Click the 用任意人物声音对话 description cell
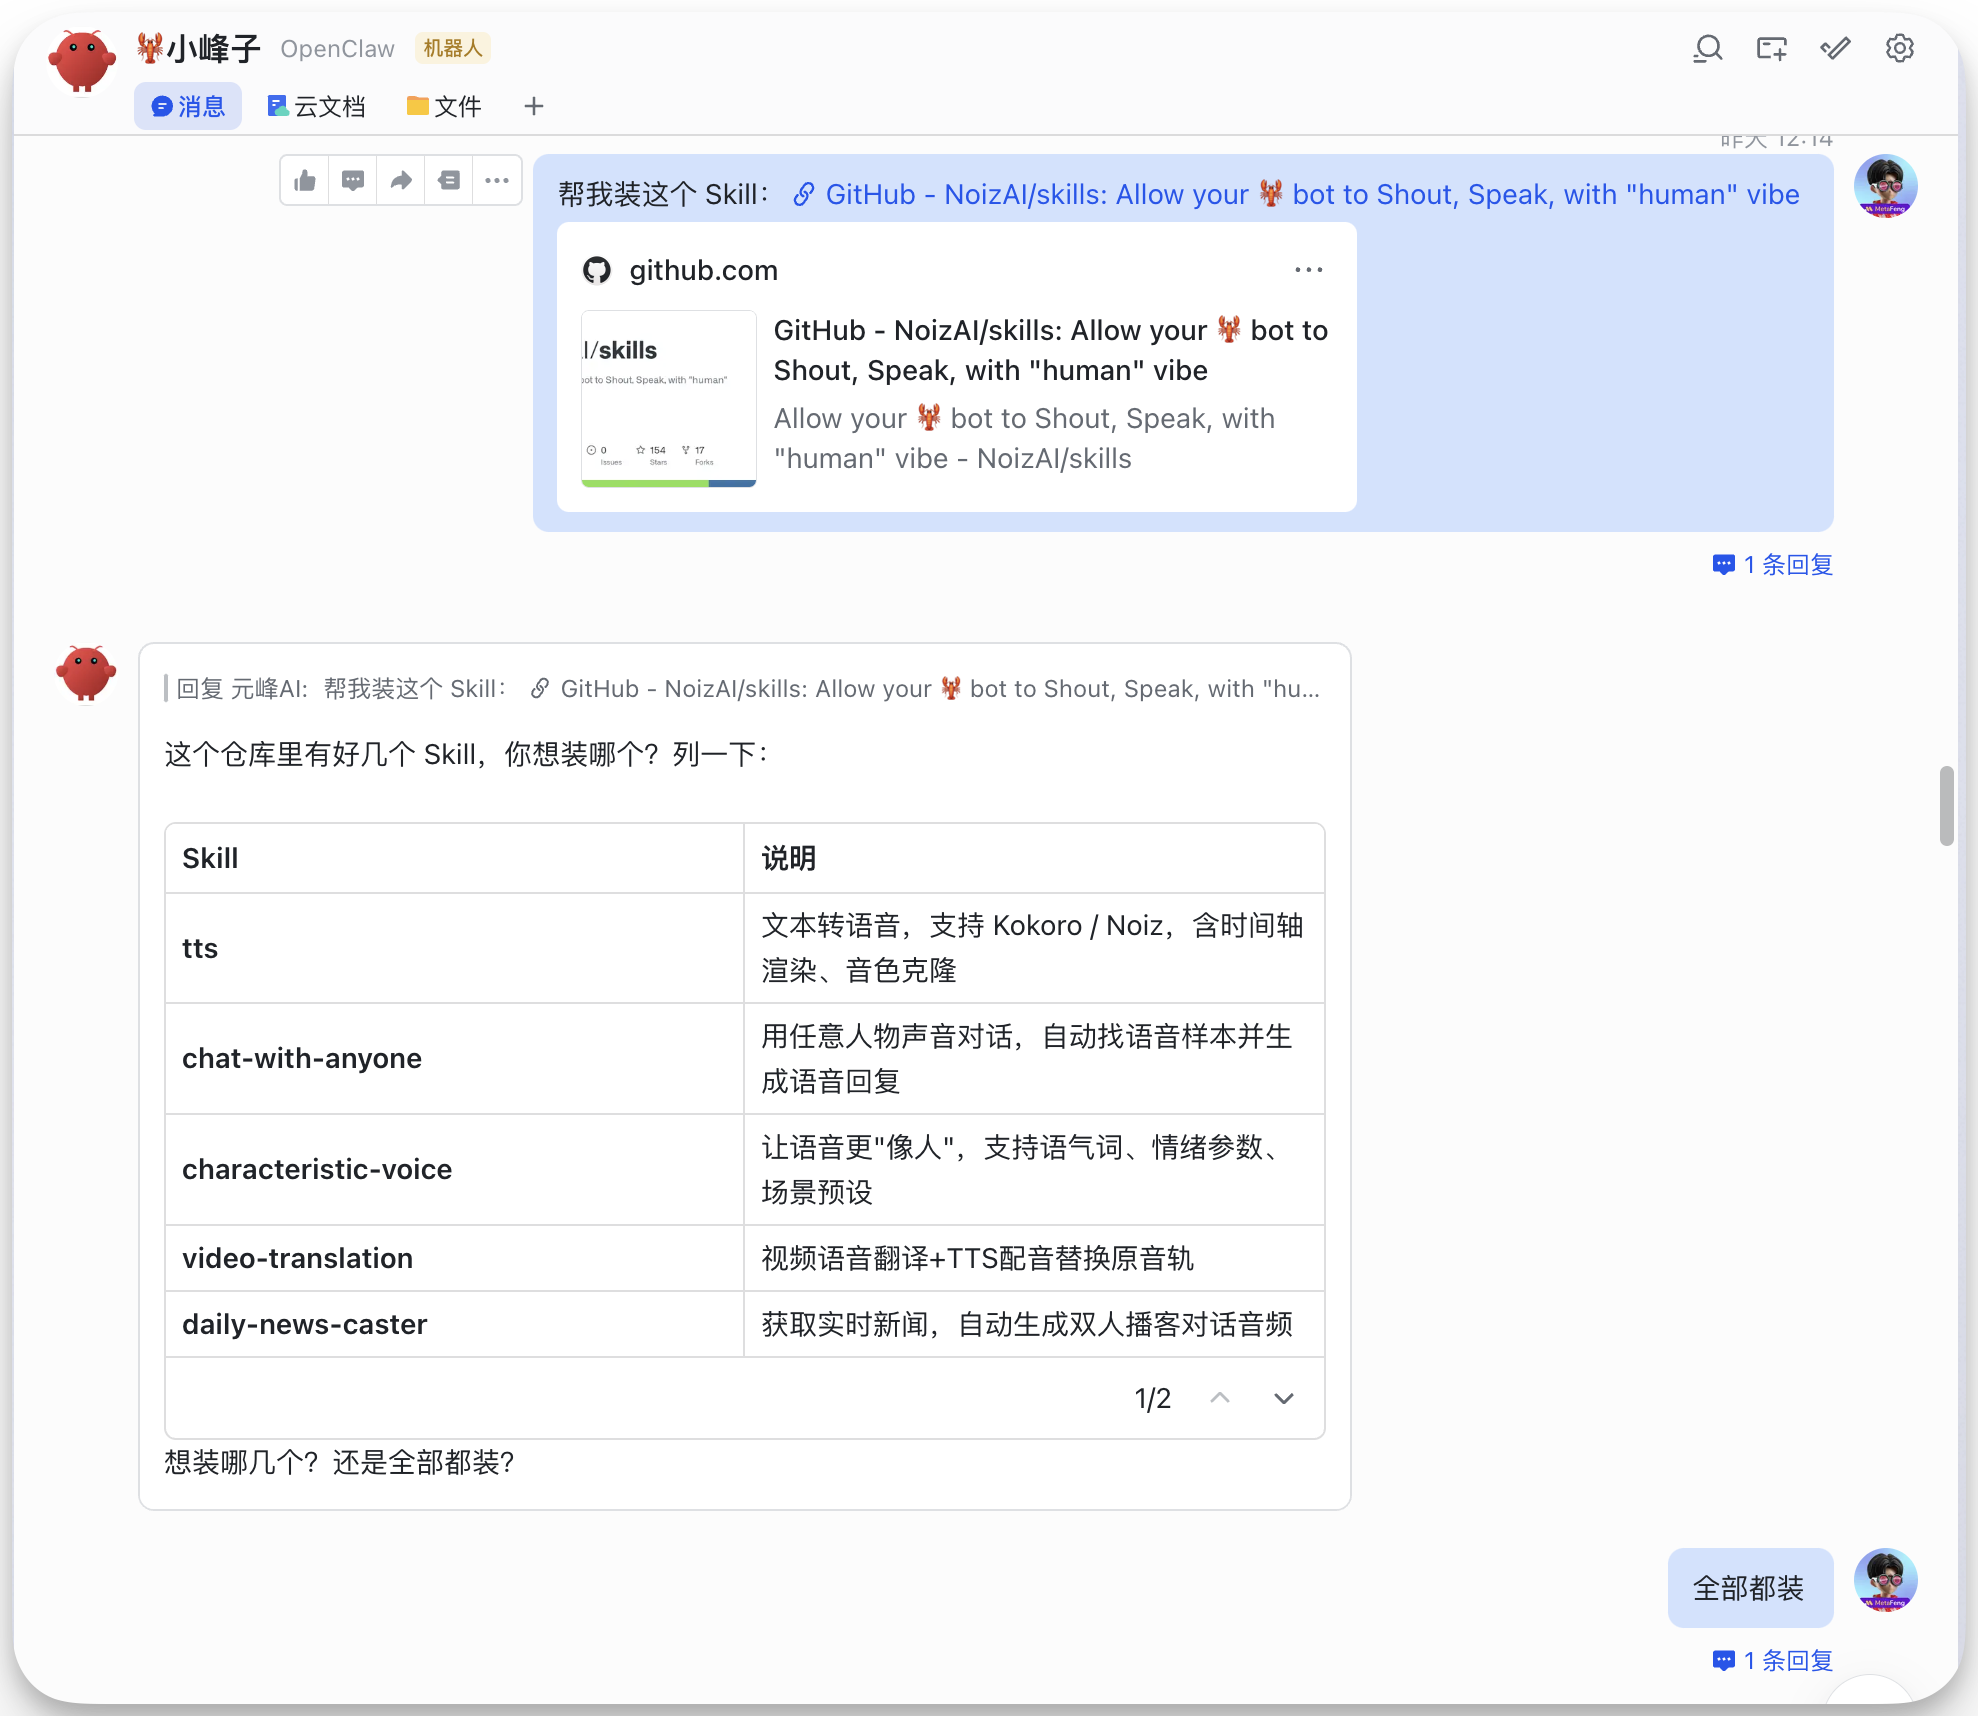The height and width of the screenshot is (1716, 1978). pyautogui.click(x=1035, y=1059)
